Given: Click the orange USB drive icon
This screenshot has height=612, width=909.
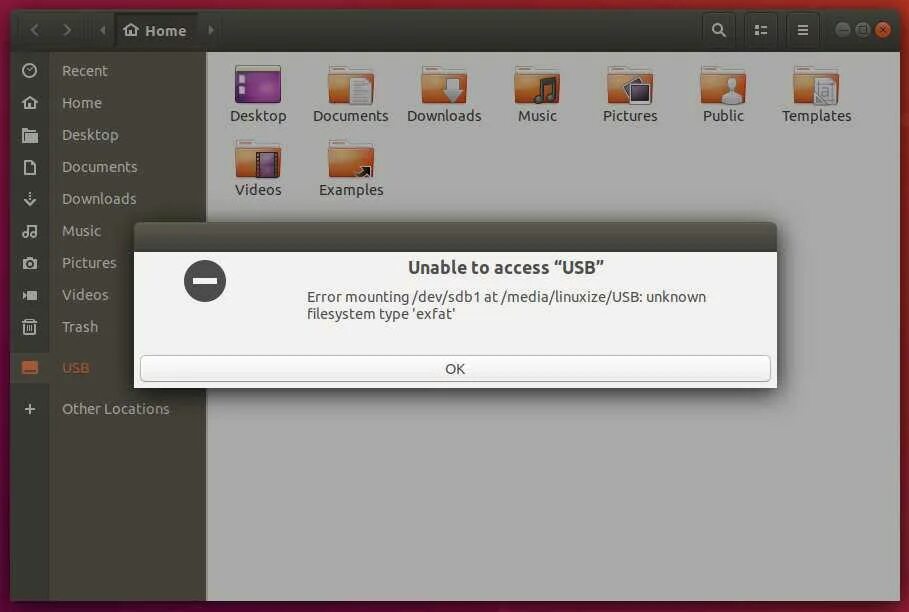Looking at the screenshot, I should (x=30, y=367).
